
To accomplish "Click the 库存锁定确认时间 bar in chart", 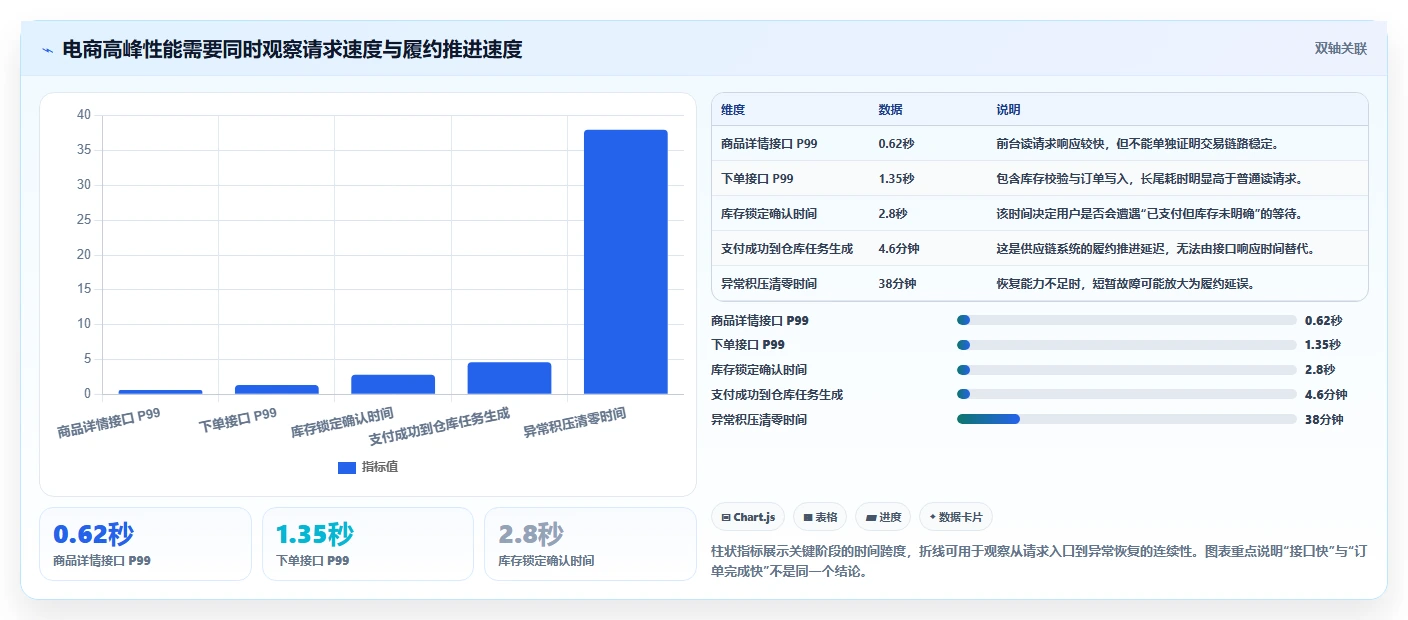I will [393, 384].
